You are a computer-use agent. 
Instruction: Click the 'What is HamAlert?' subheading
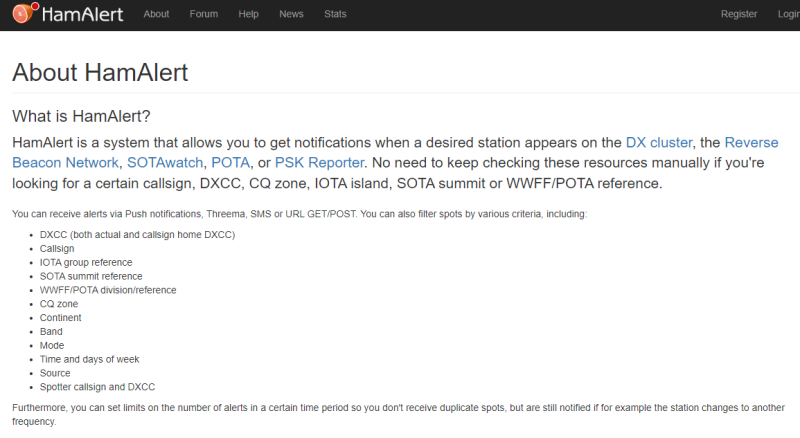pos(81,116)
